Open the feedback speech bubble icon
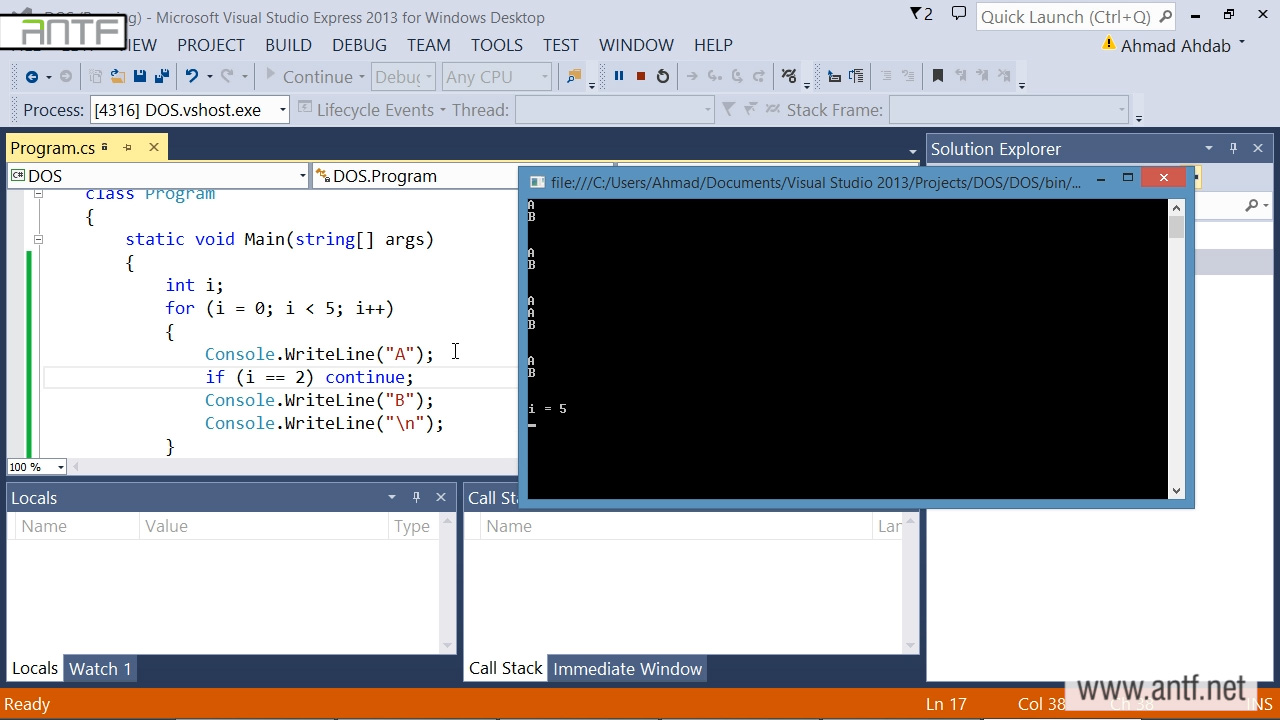The image size is (1280, 720). click(958, 14)
